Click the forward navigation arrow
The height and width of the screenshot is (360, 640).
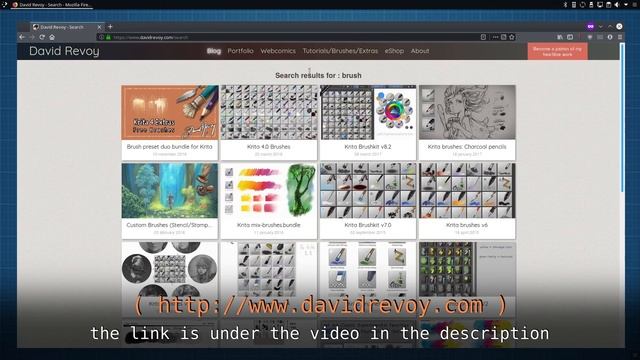pos(32,37)
